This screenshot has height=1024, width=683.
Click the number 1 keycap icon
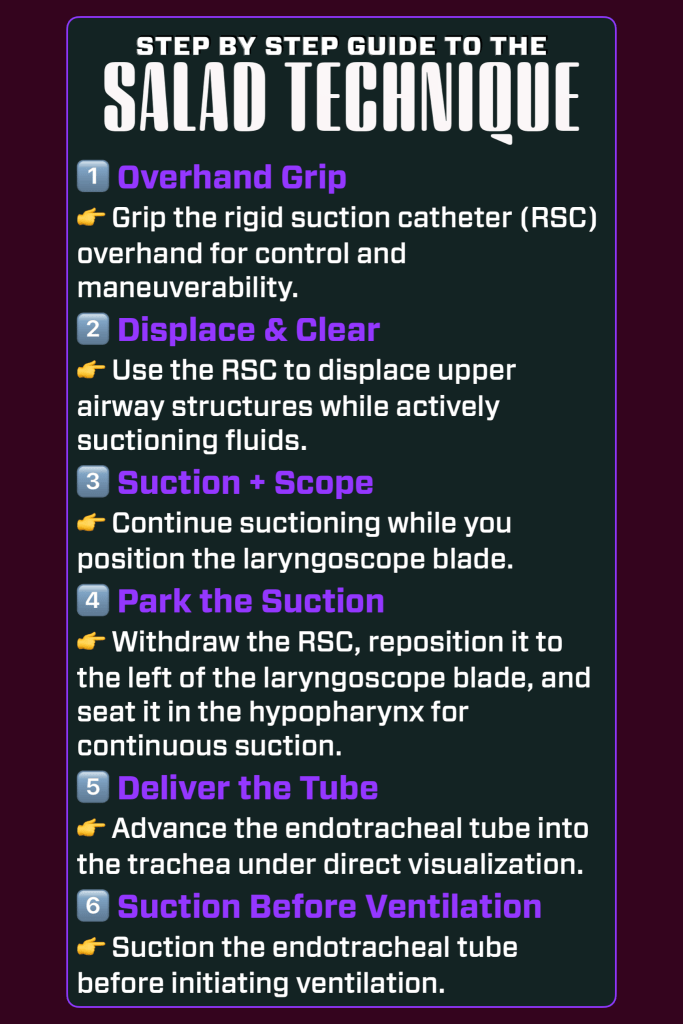[93, 178]
